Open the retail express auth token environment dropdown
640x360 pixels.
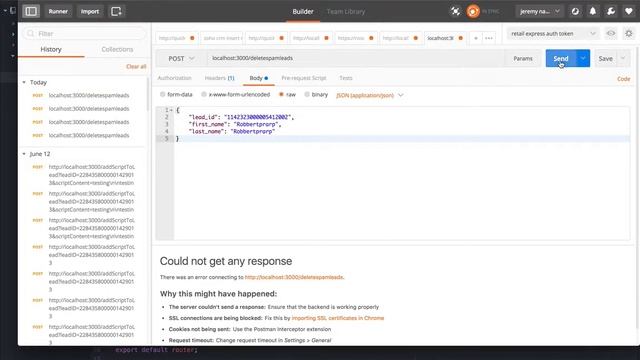point(553,33)
